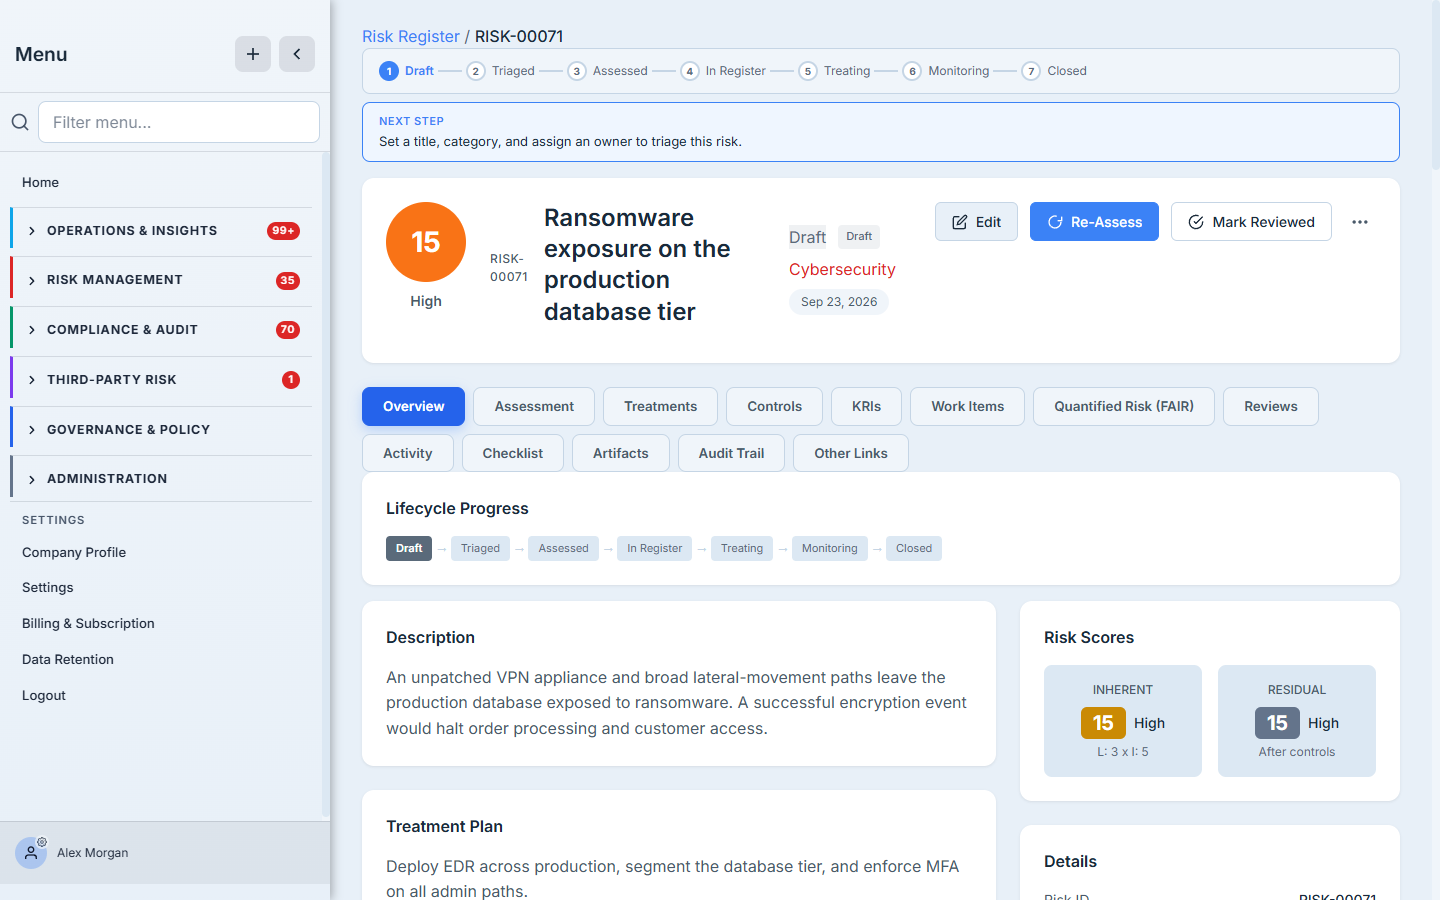The height and width of the screenshot is (900, 1440).
Task: Click the Draft status badge in header
Action: (859, 237)
